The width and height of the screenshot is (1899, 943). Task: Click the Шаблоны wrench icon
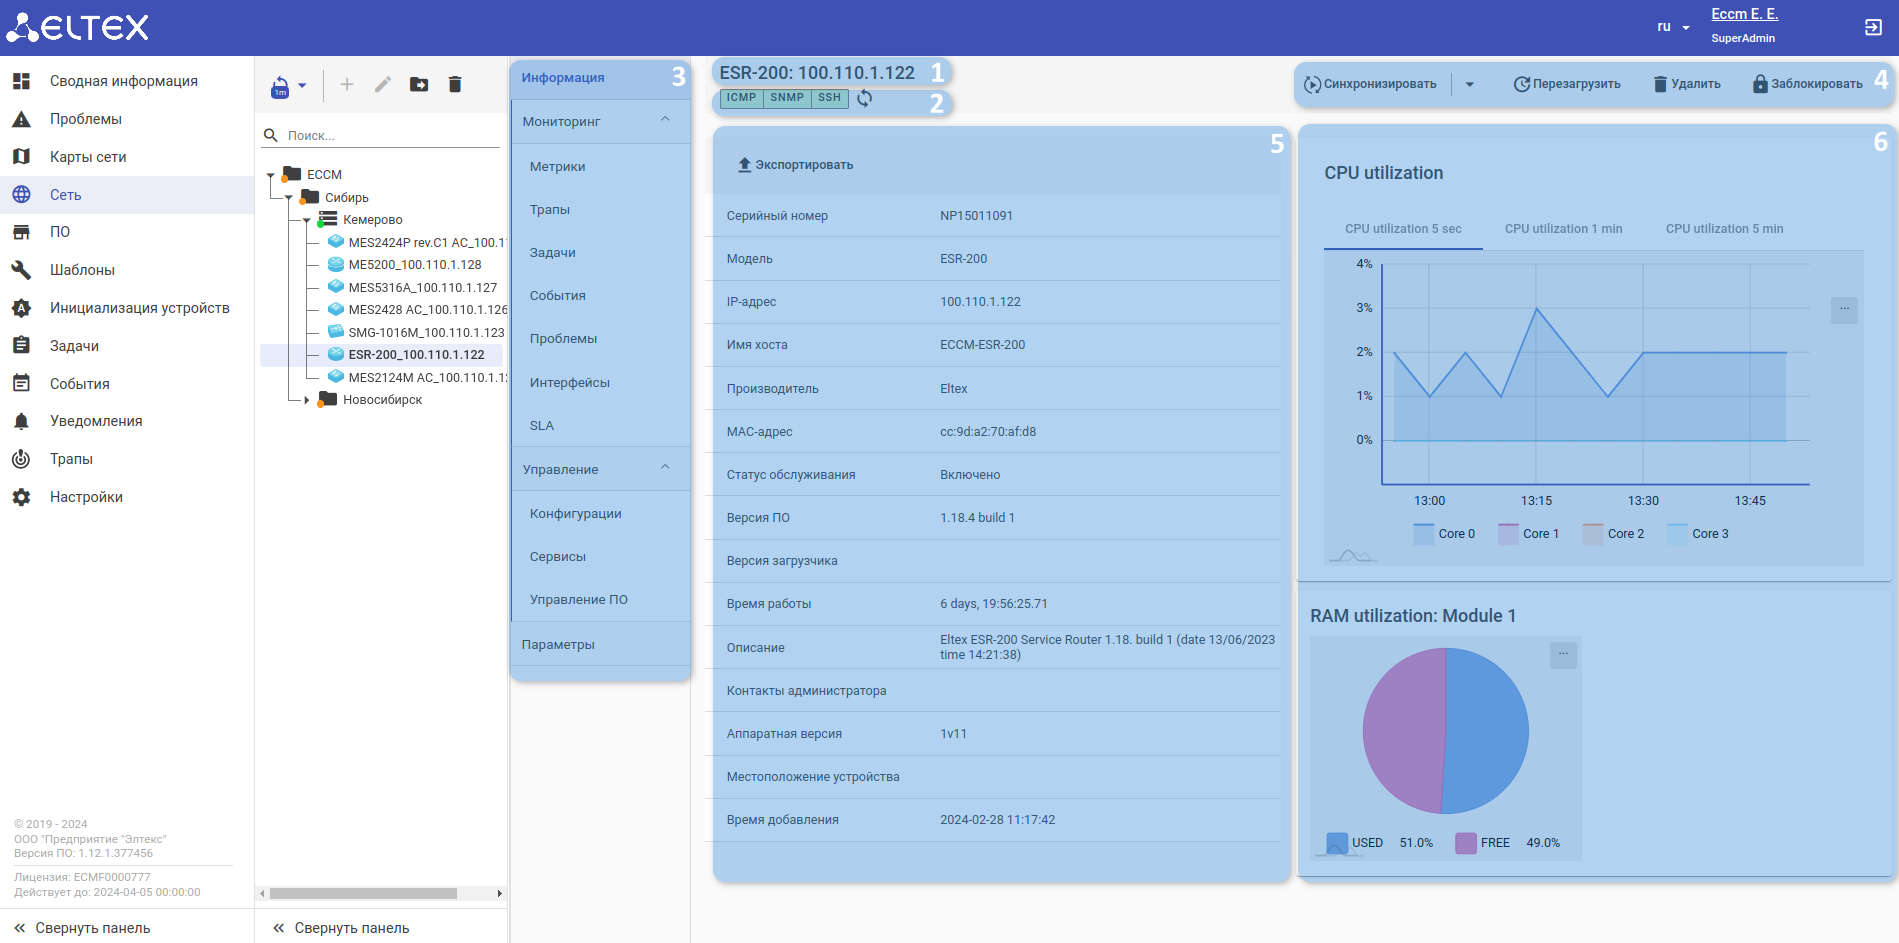(21, 270)
